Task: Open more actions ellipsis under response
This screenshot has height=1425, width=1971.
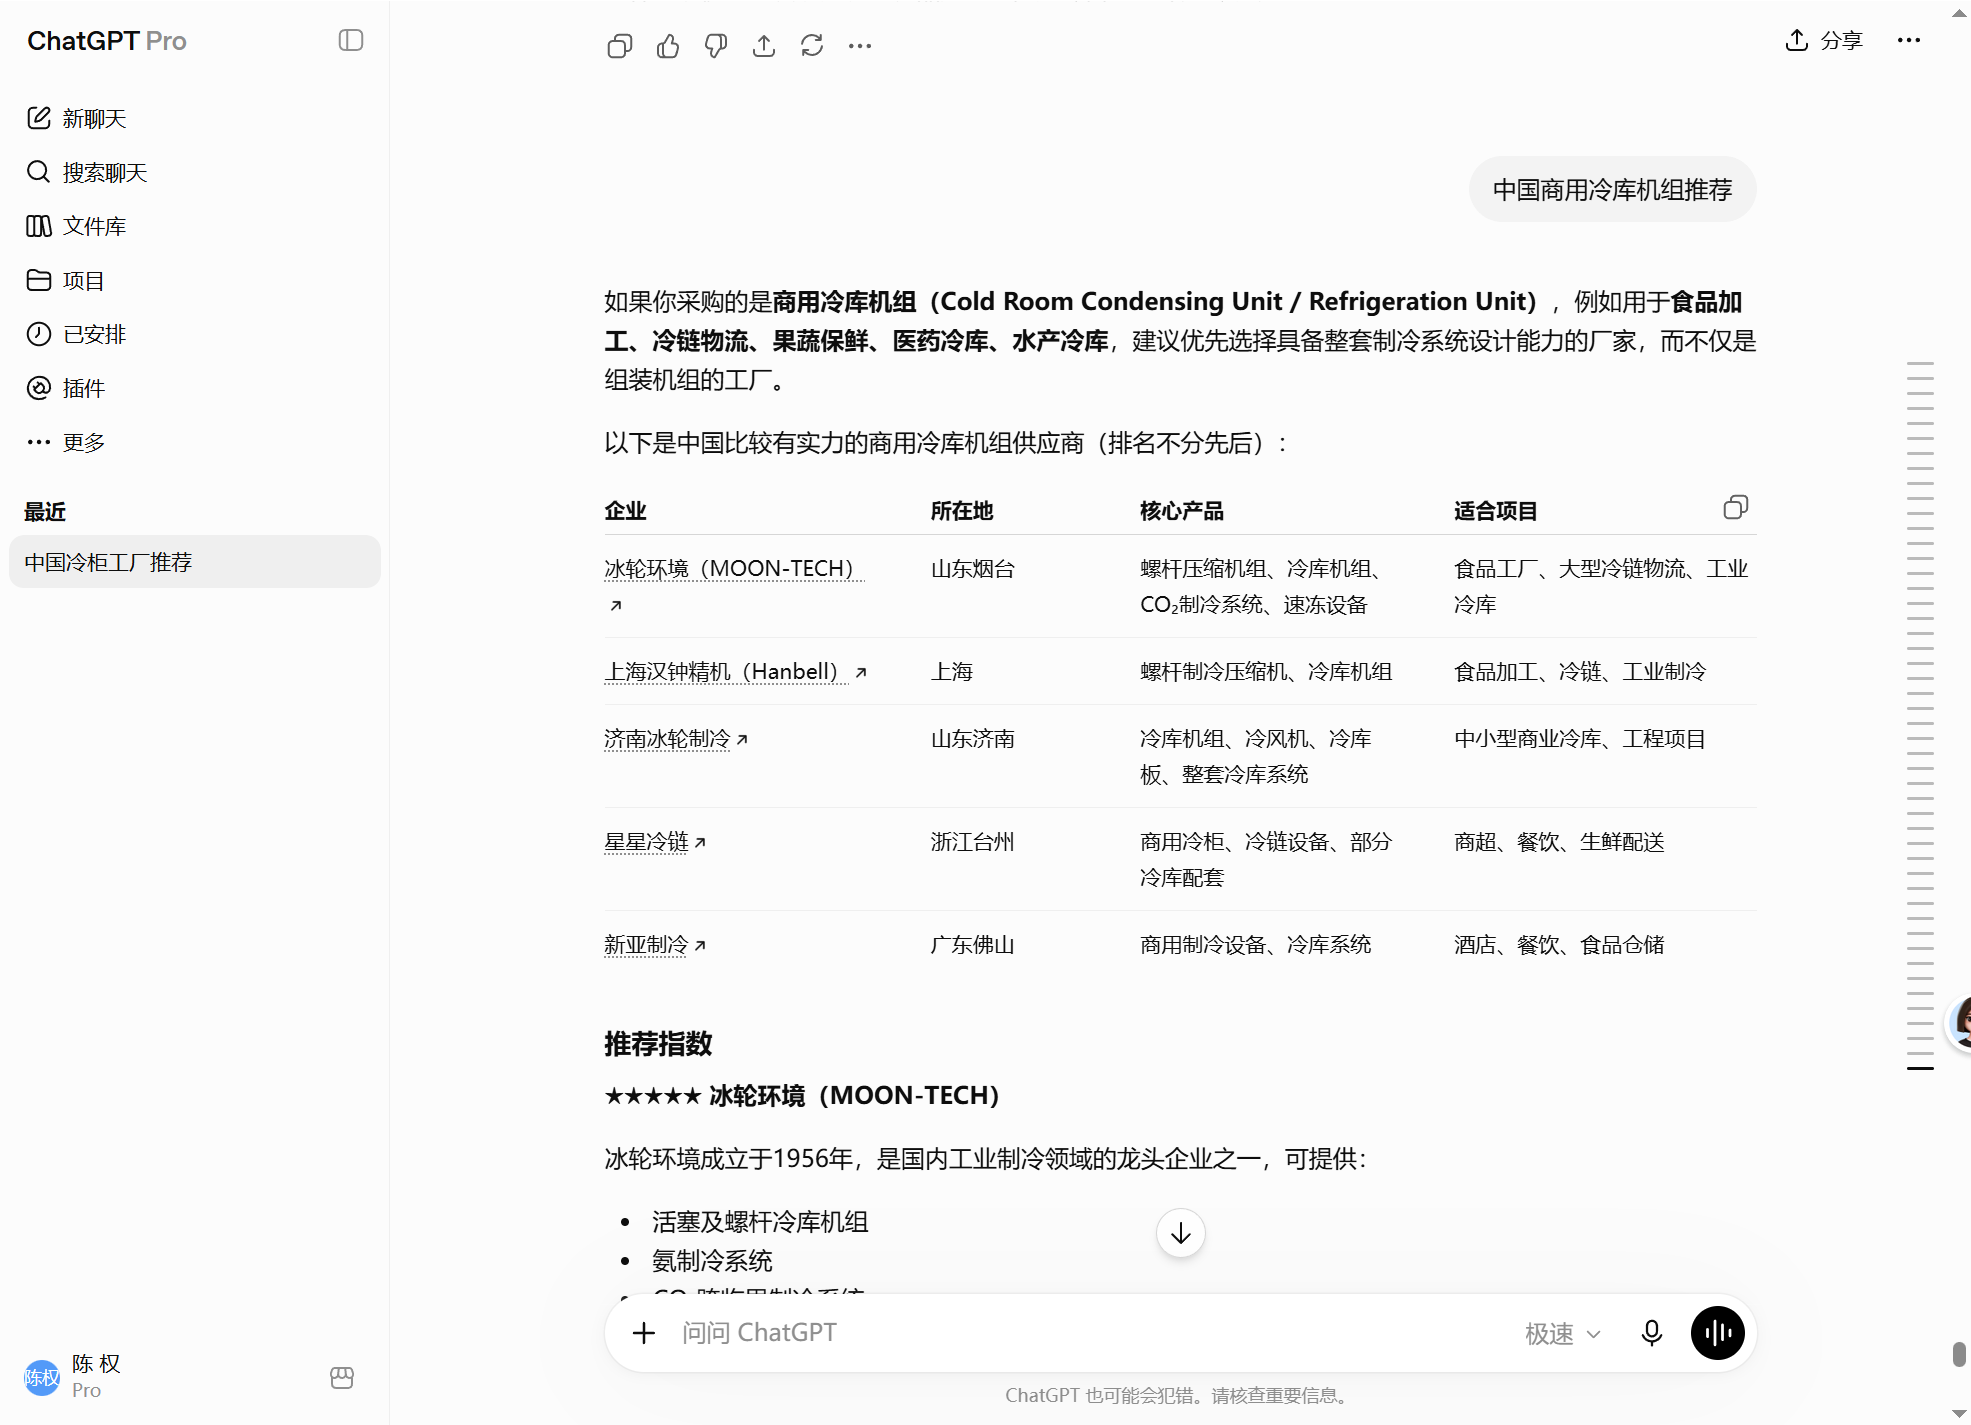Action: 860,46
